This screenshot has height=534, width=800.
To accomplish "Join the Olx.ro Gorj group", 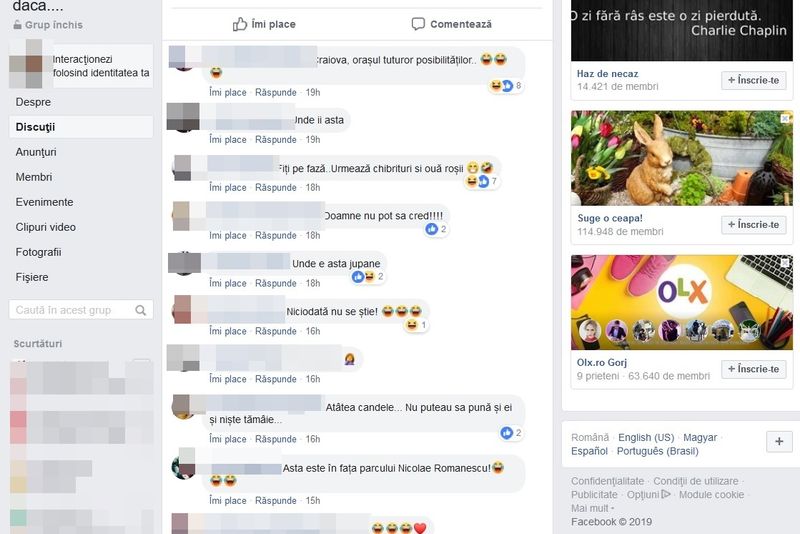I will (754, 369).
